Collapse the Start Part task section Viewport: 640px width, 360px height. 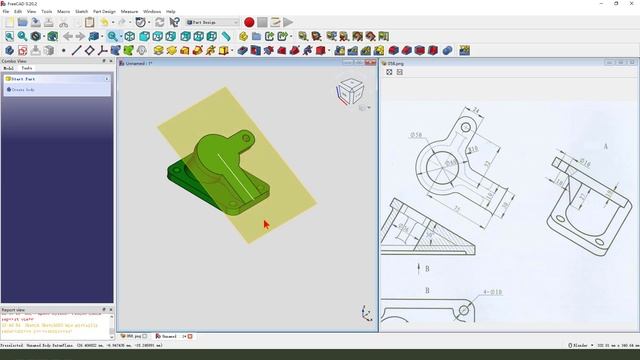(x=107, y=79)
